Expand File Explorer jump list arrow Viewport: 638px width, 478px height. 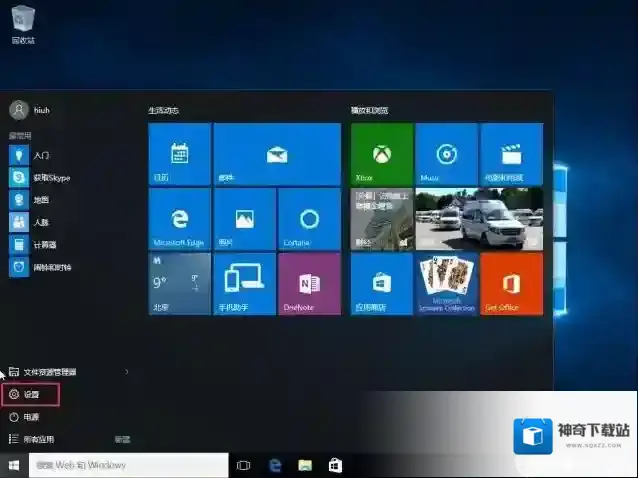[x=126, y=372]
